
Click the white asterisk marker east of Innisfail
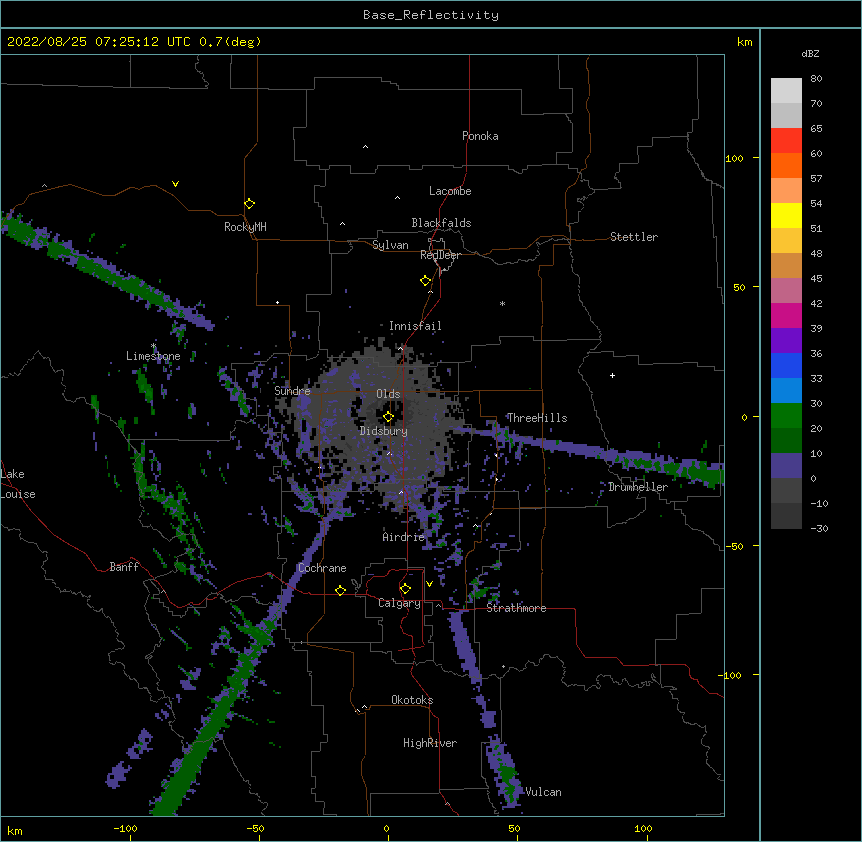(502, 303)
